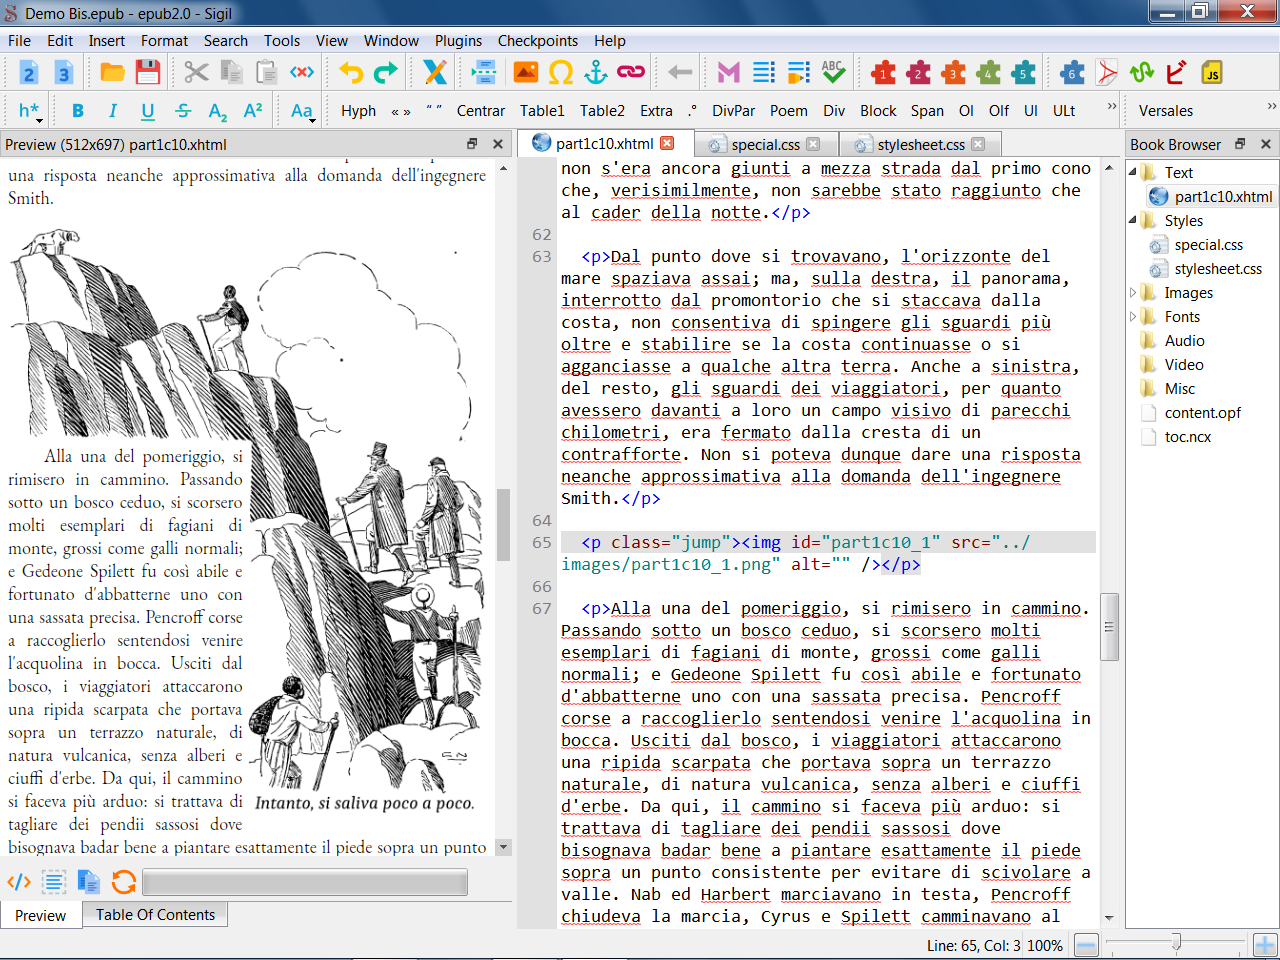Run plugin 5 teal puzzle icon

[x=1023, y=72]
